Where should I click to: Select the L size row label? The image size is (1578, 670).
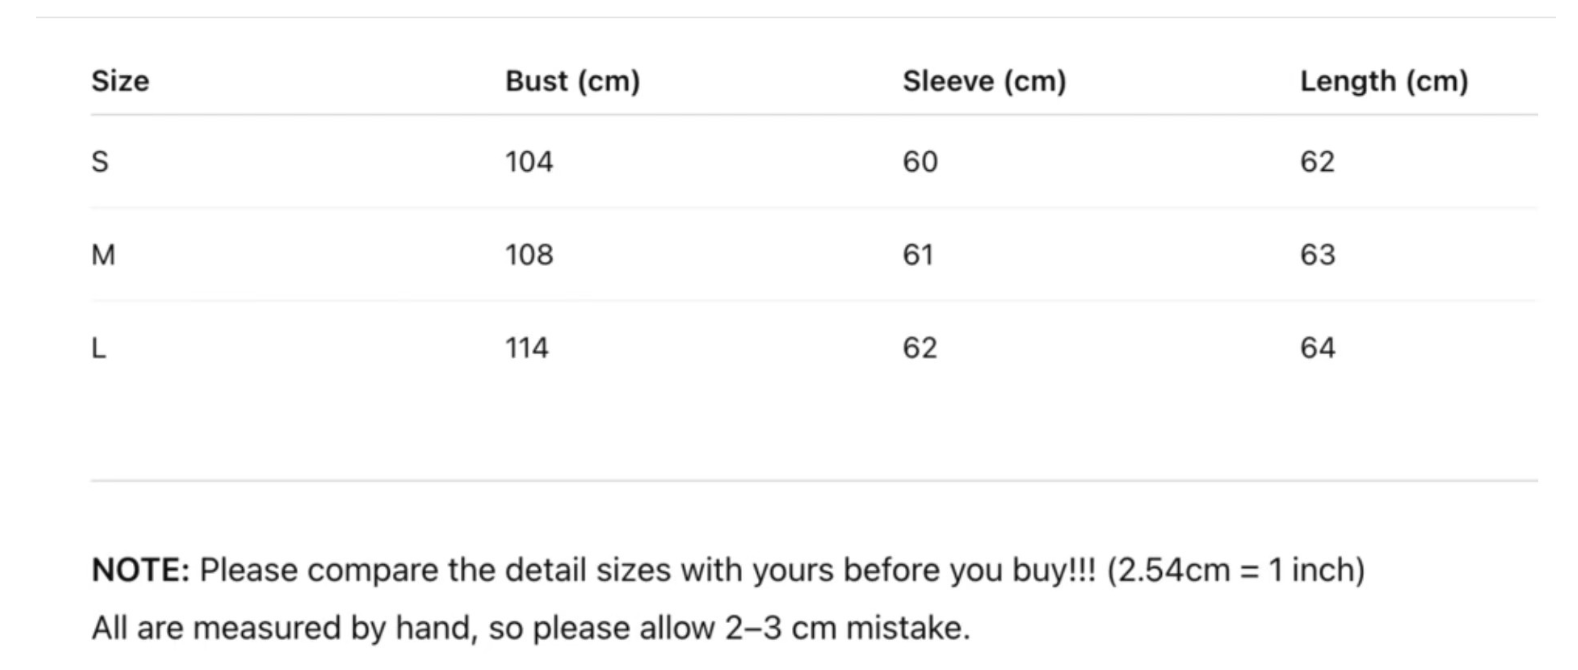(x=99, y=348)
